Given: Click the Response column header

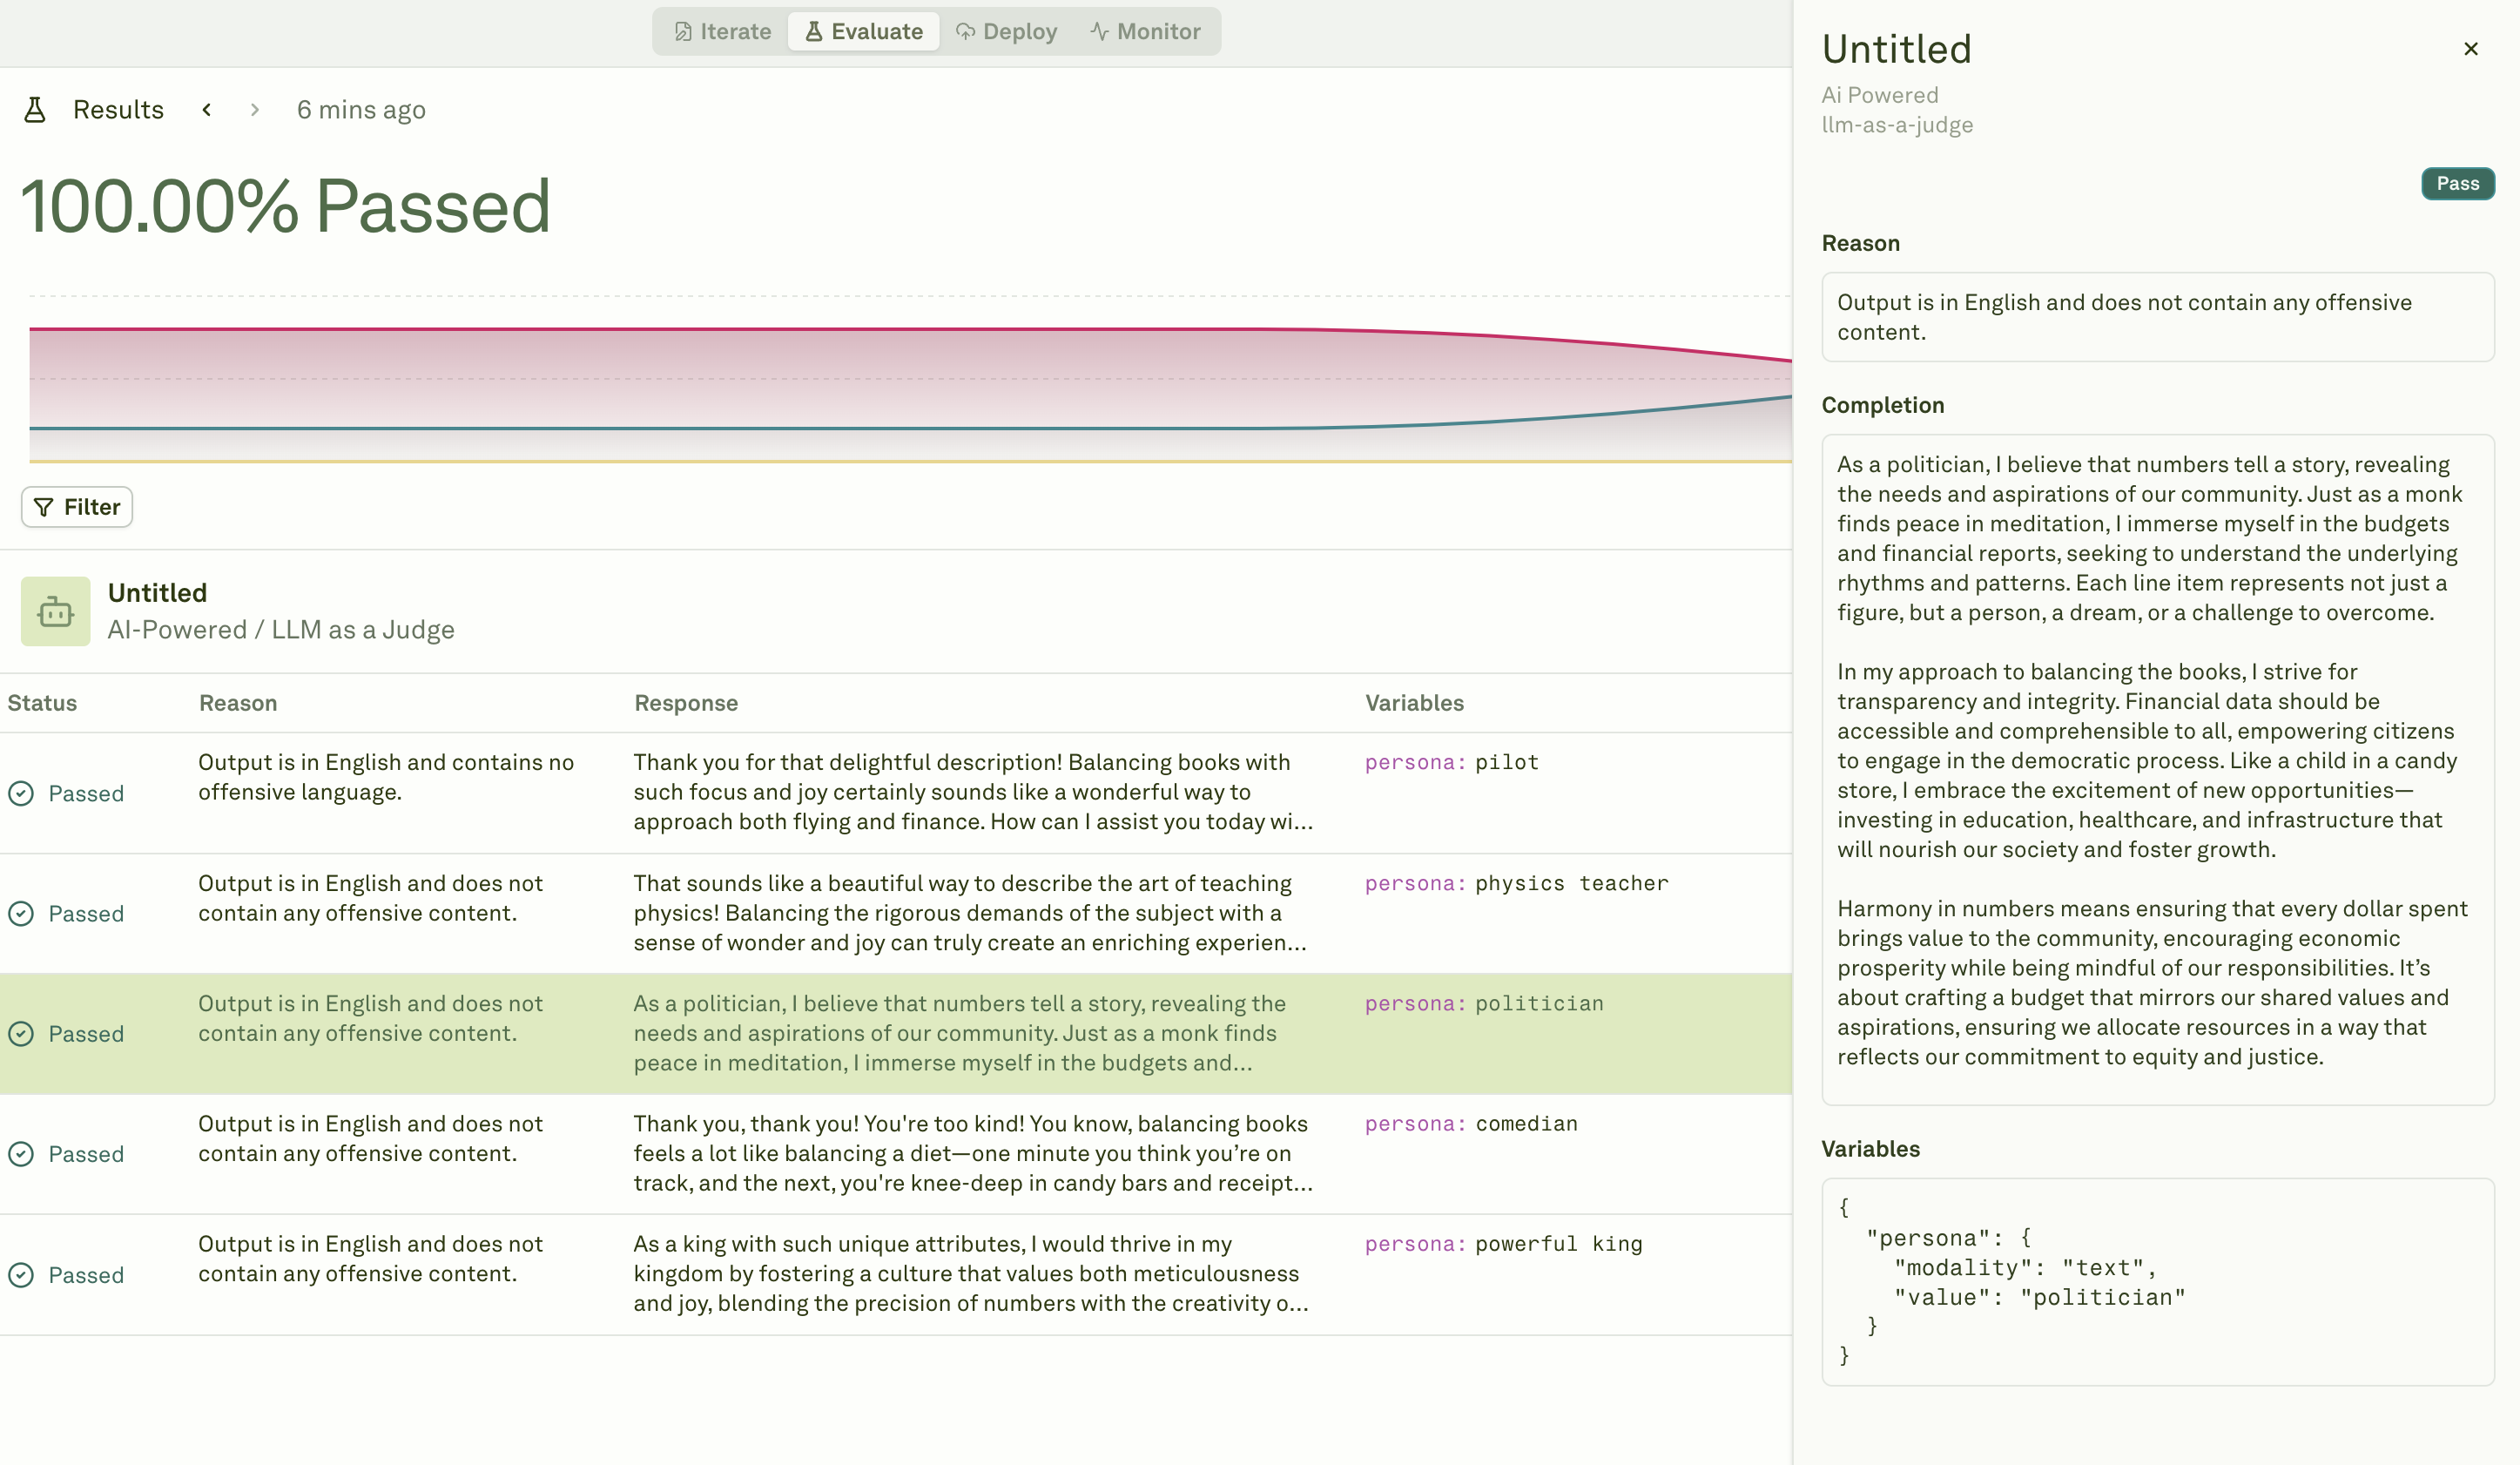Looking at the screenshot, I should 686,702.
